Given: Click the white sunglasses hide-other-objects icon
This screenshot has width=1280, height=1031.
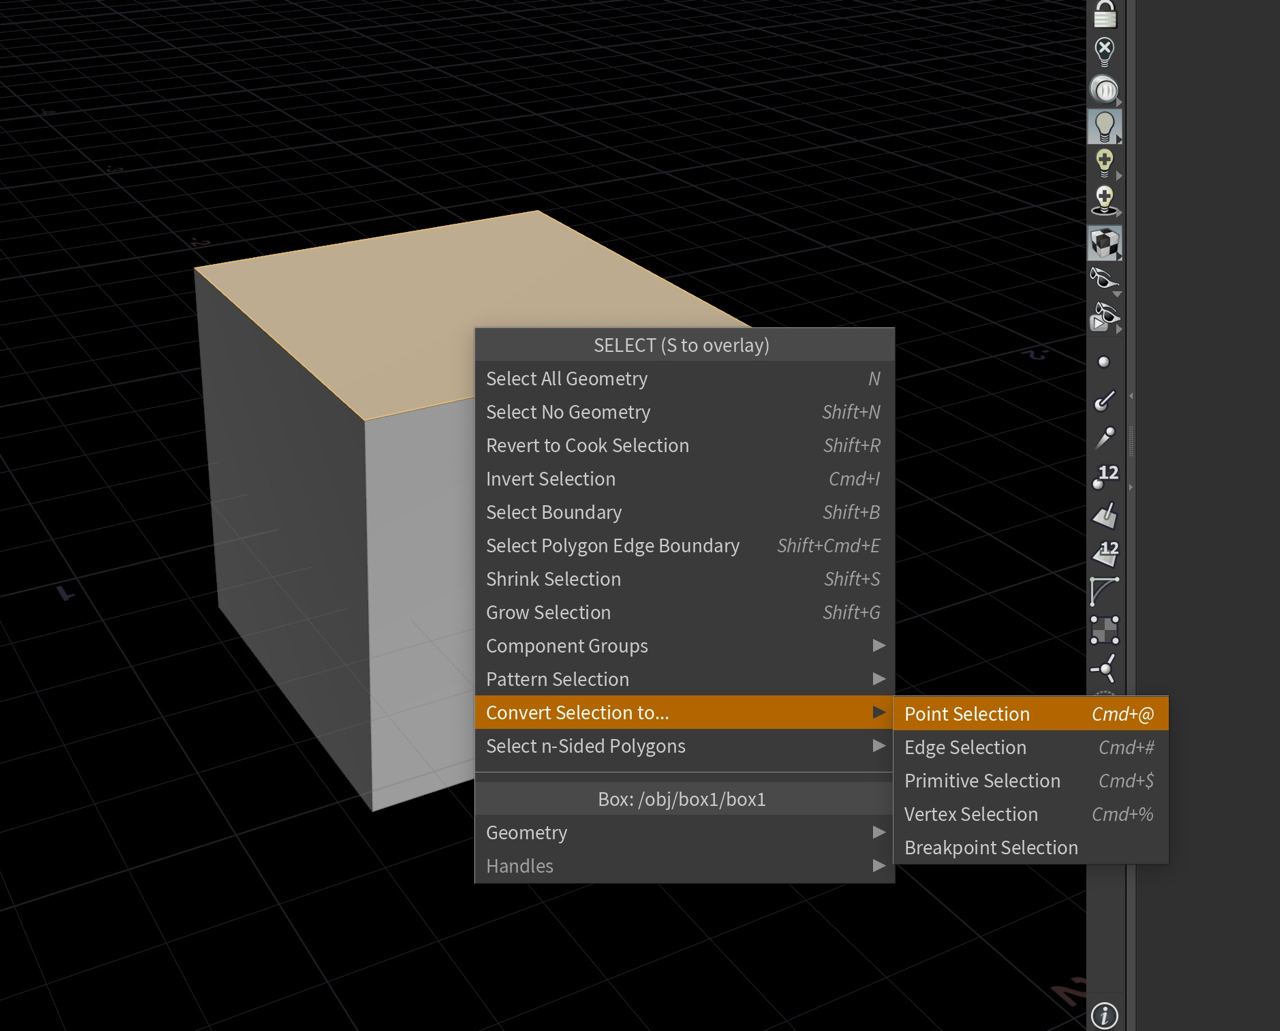Looking at the screenshot, I should 1104,280.
